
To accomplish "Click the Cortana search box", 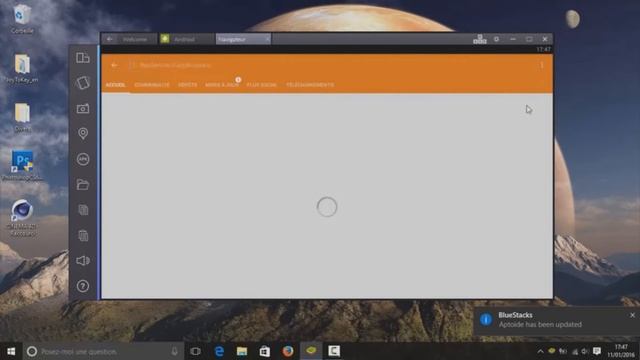I will [x=102, y=351].
